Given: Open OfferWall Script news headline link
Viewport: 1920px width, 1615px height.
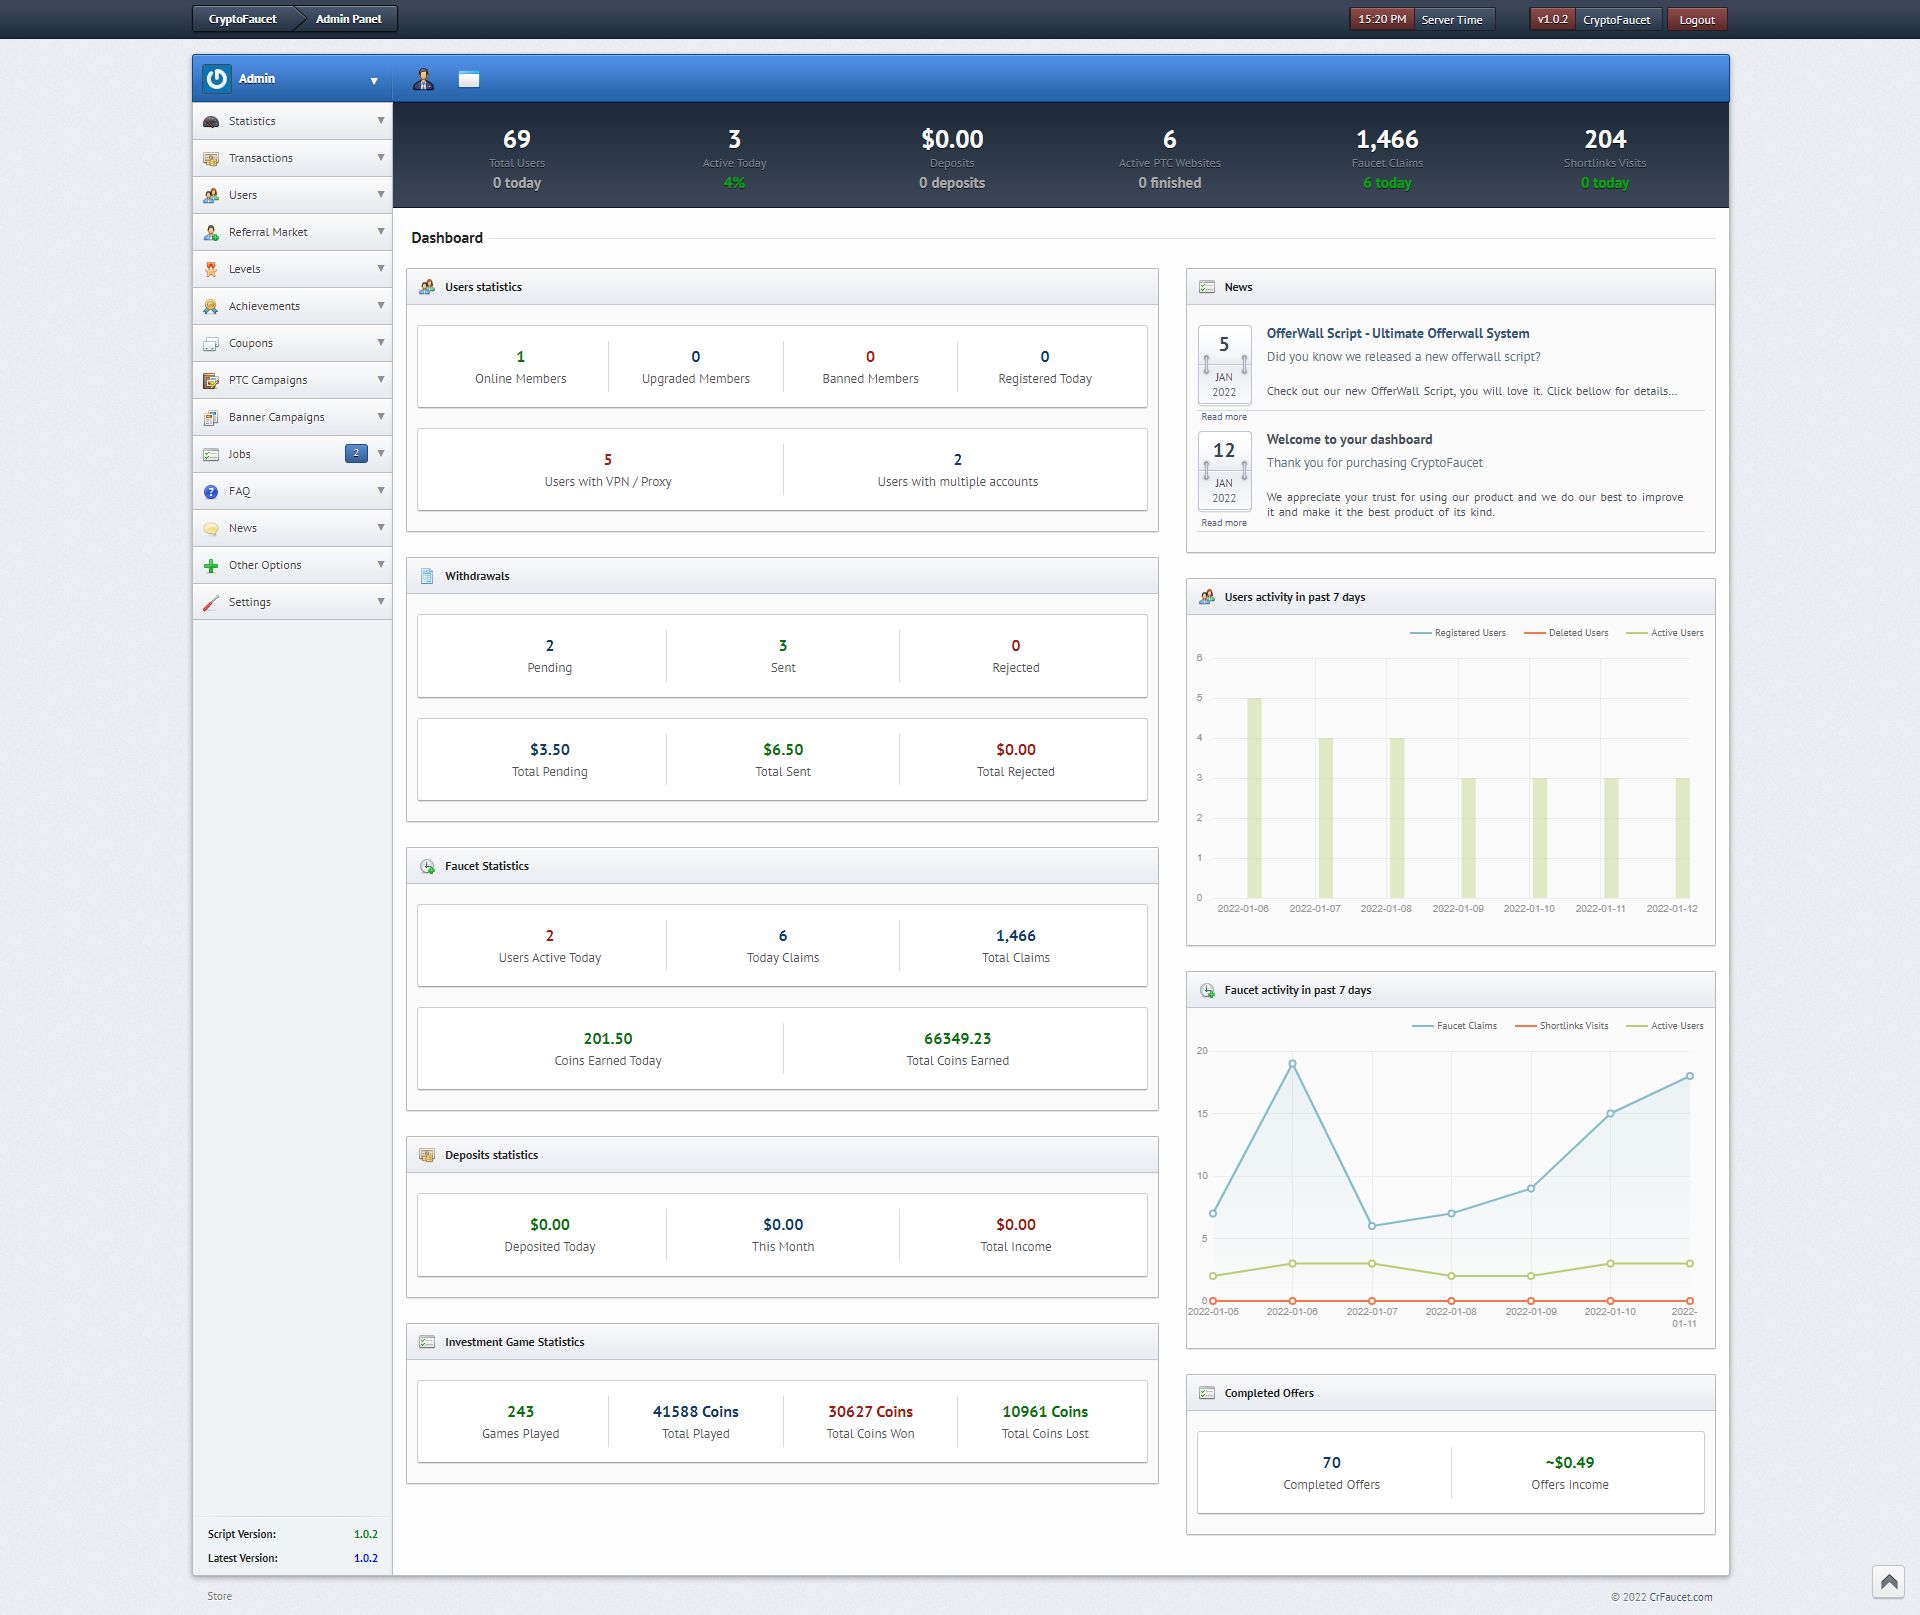Looking at the screenshot, I should coord(1397,334).
